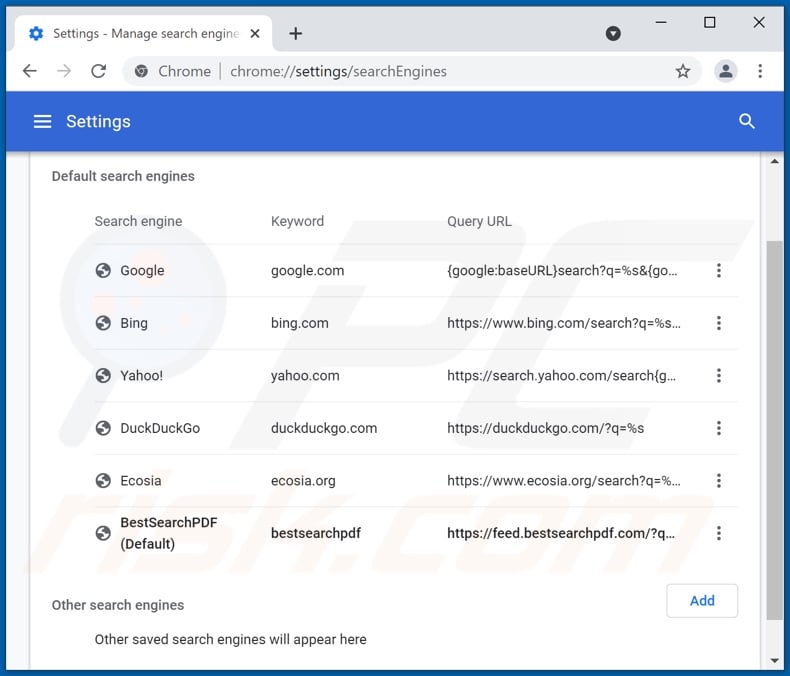Click the globe icon beside Bing
This screenshot has height=676, width=790.
(x=103, y=323)
